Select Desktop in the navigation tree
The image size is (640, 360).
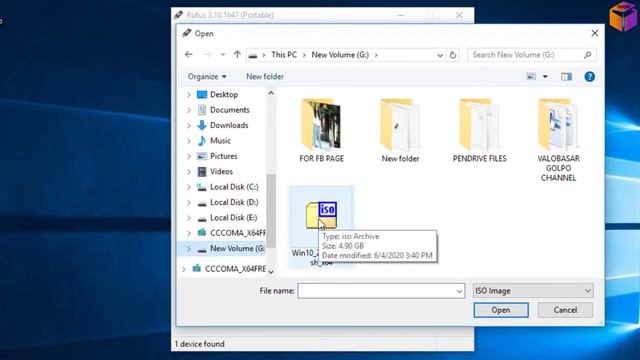click(x=224, y=95)
